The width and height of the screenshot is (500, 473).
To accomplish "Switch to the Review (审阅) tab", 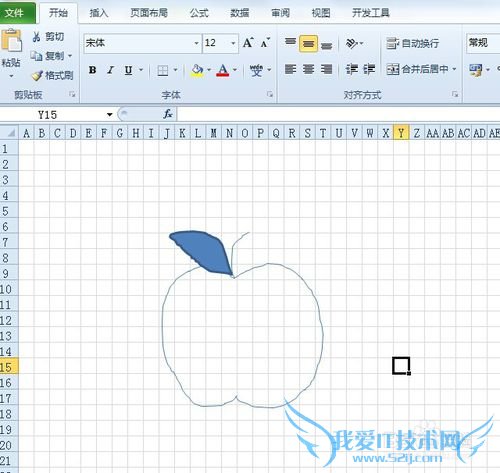I will pyautogui.click(x=280, y=13).
